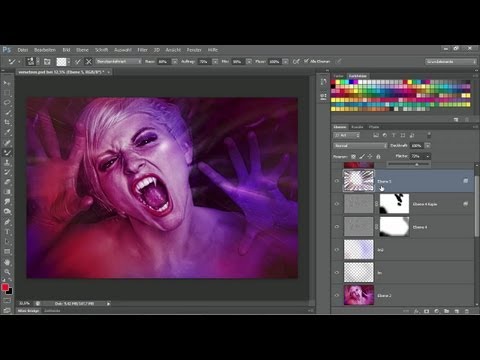Add a layer mask using bottom icon
The height and width of the screenshot is (360, 480).
[426, 311]
